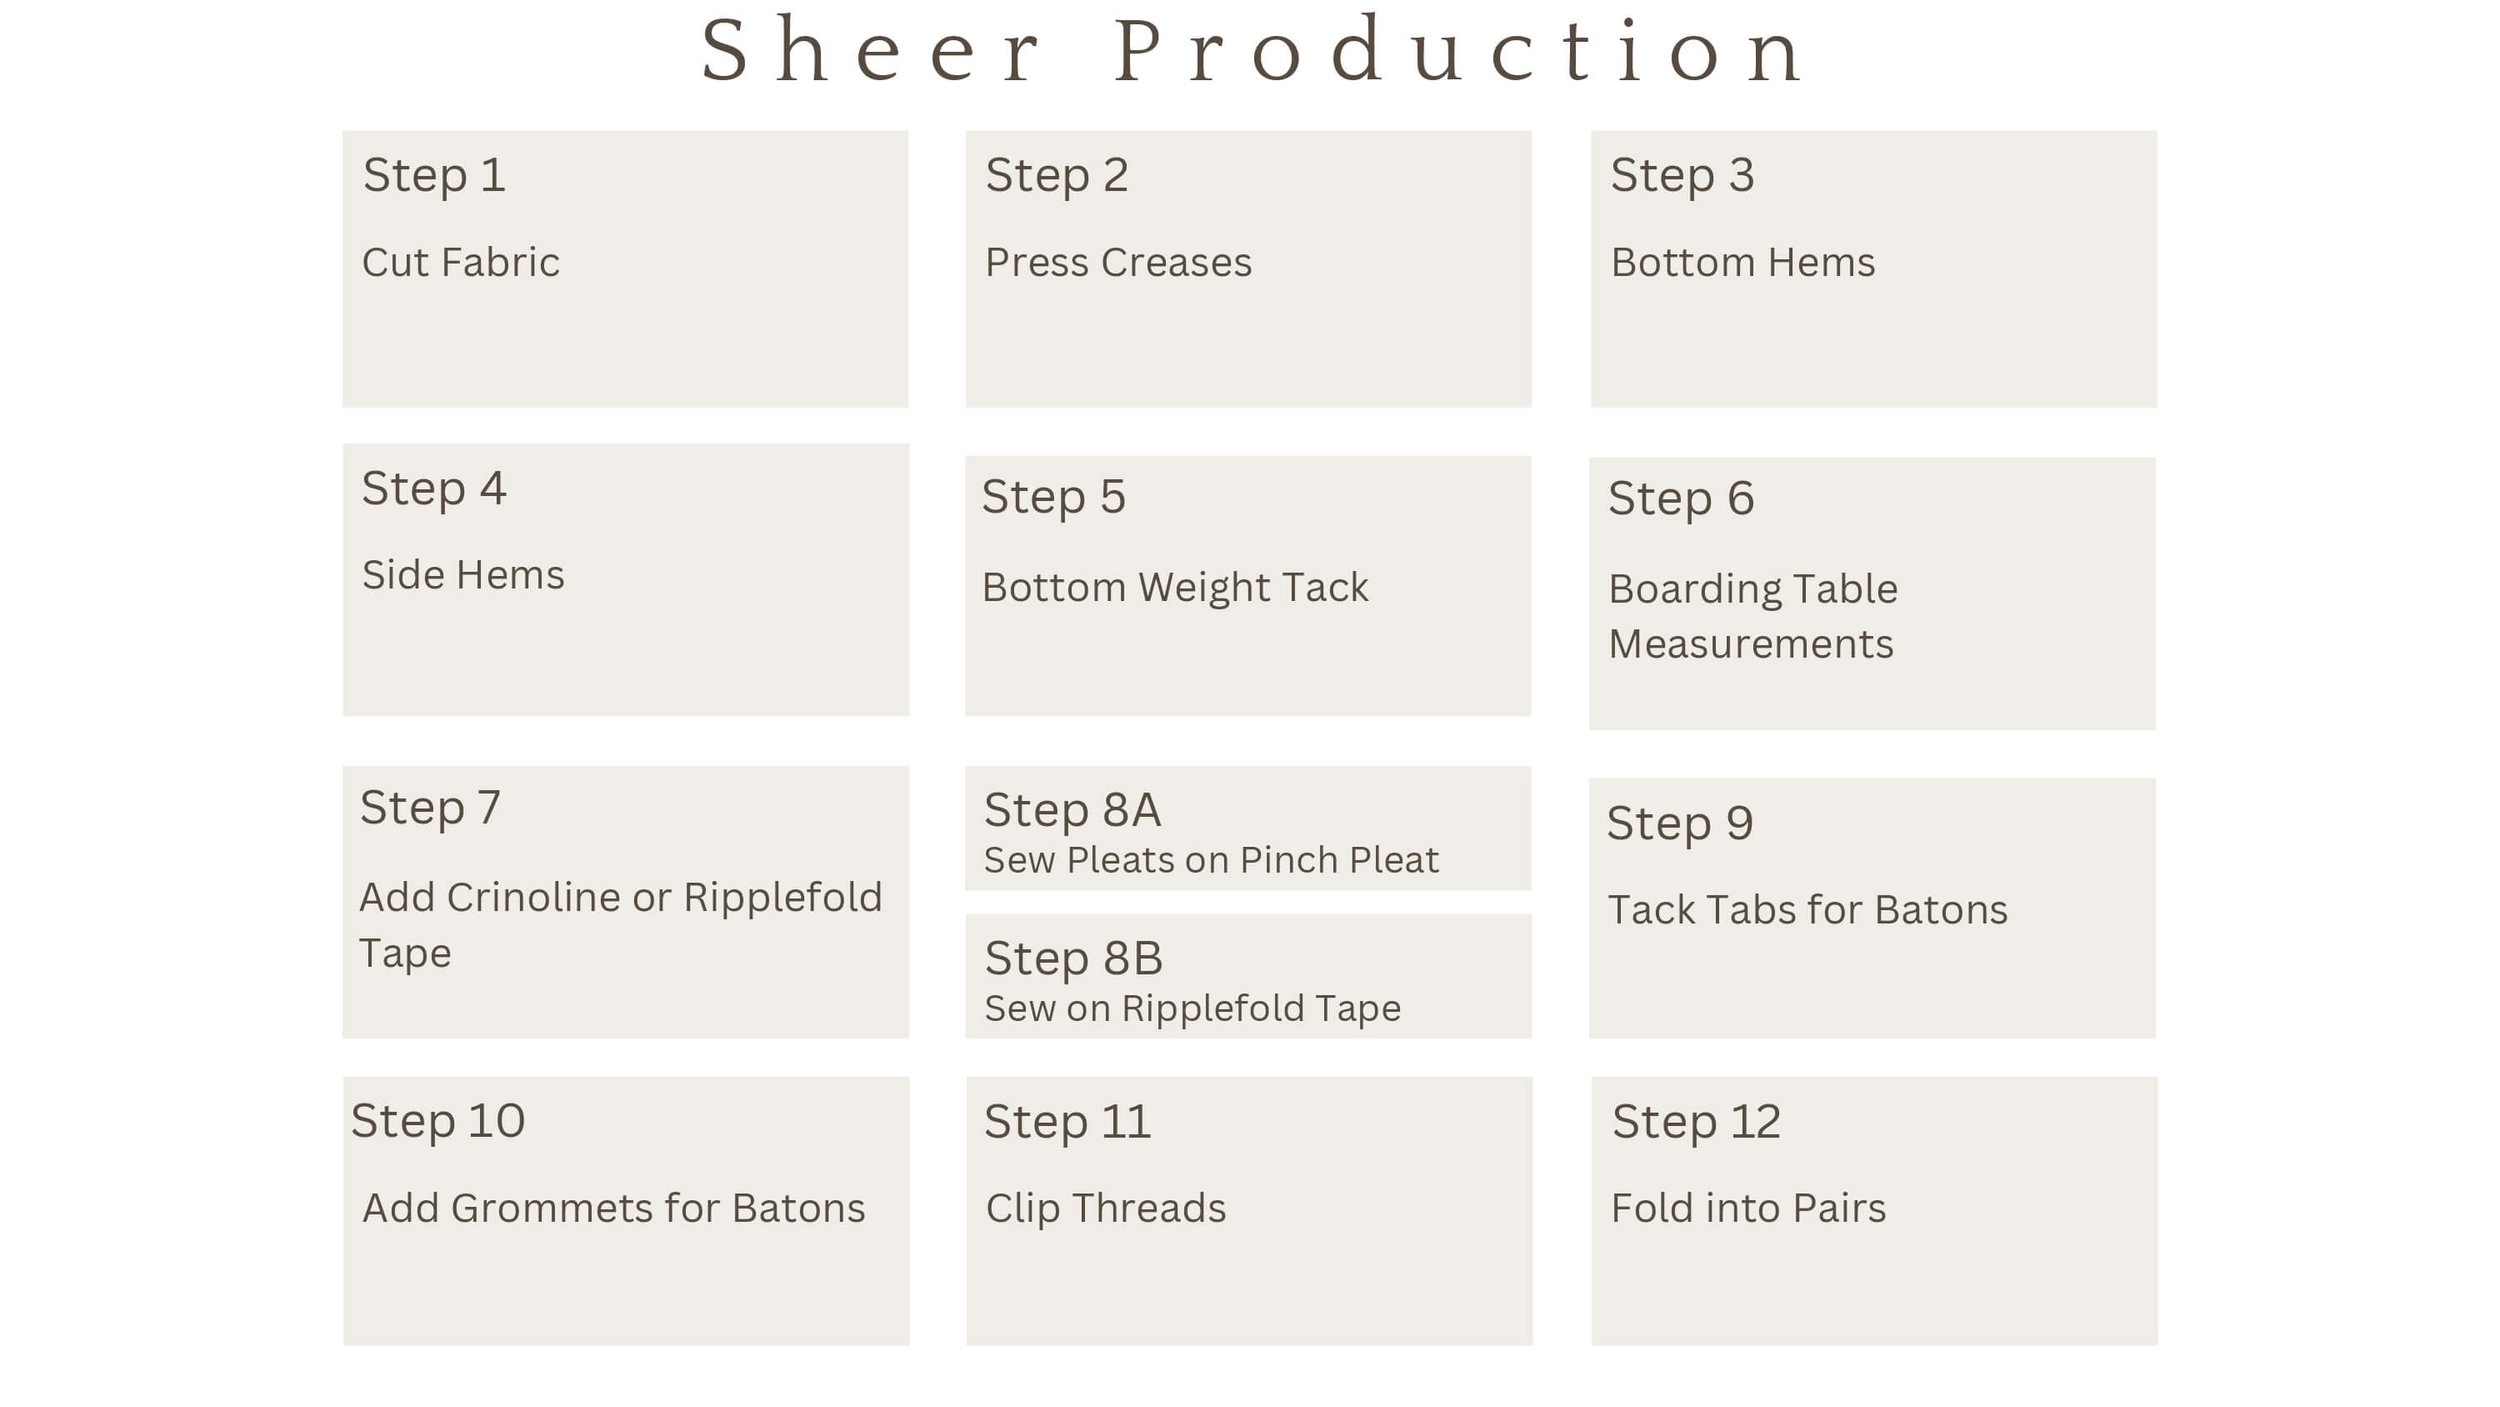Select the 'Bottom Weight Tack' label
The width and height of the screenshot is (2500, 1407).
click(1175, 587)
